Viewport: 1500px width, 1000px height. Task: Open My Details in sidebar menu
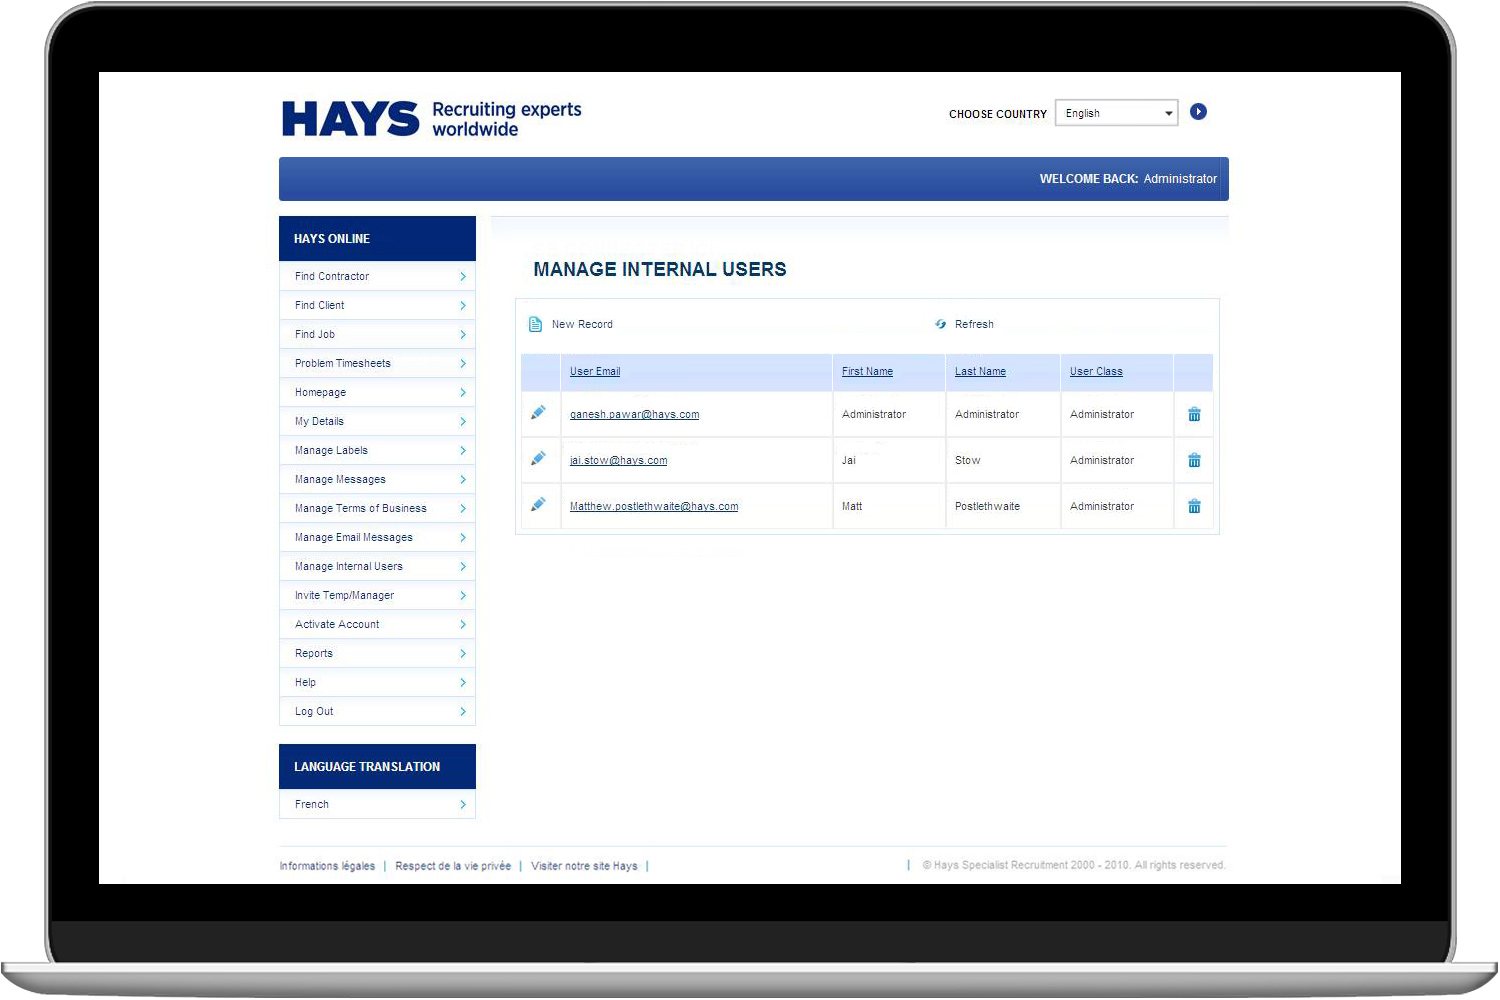[377, 421]
